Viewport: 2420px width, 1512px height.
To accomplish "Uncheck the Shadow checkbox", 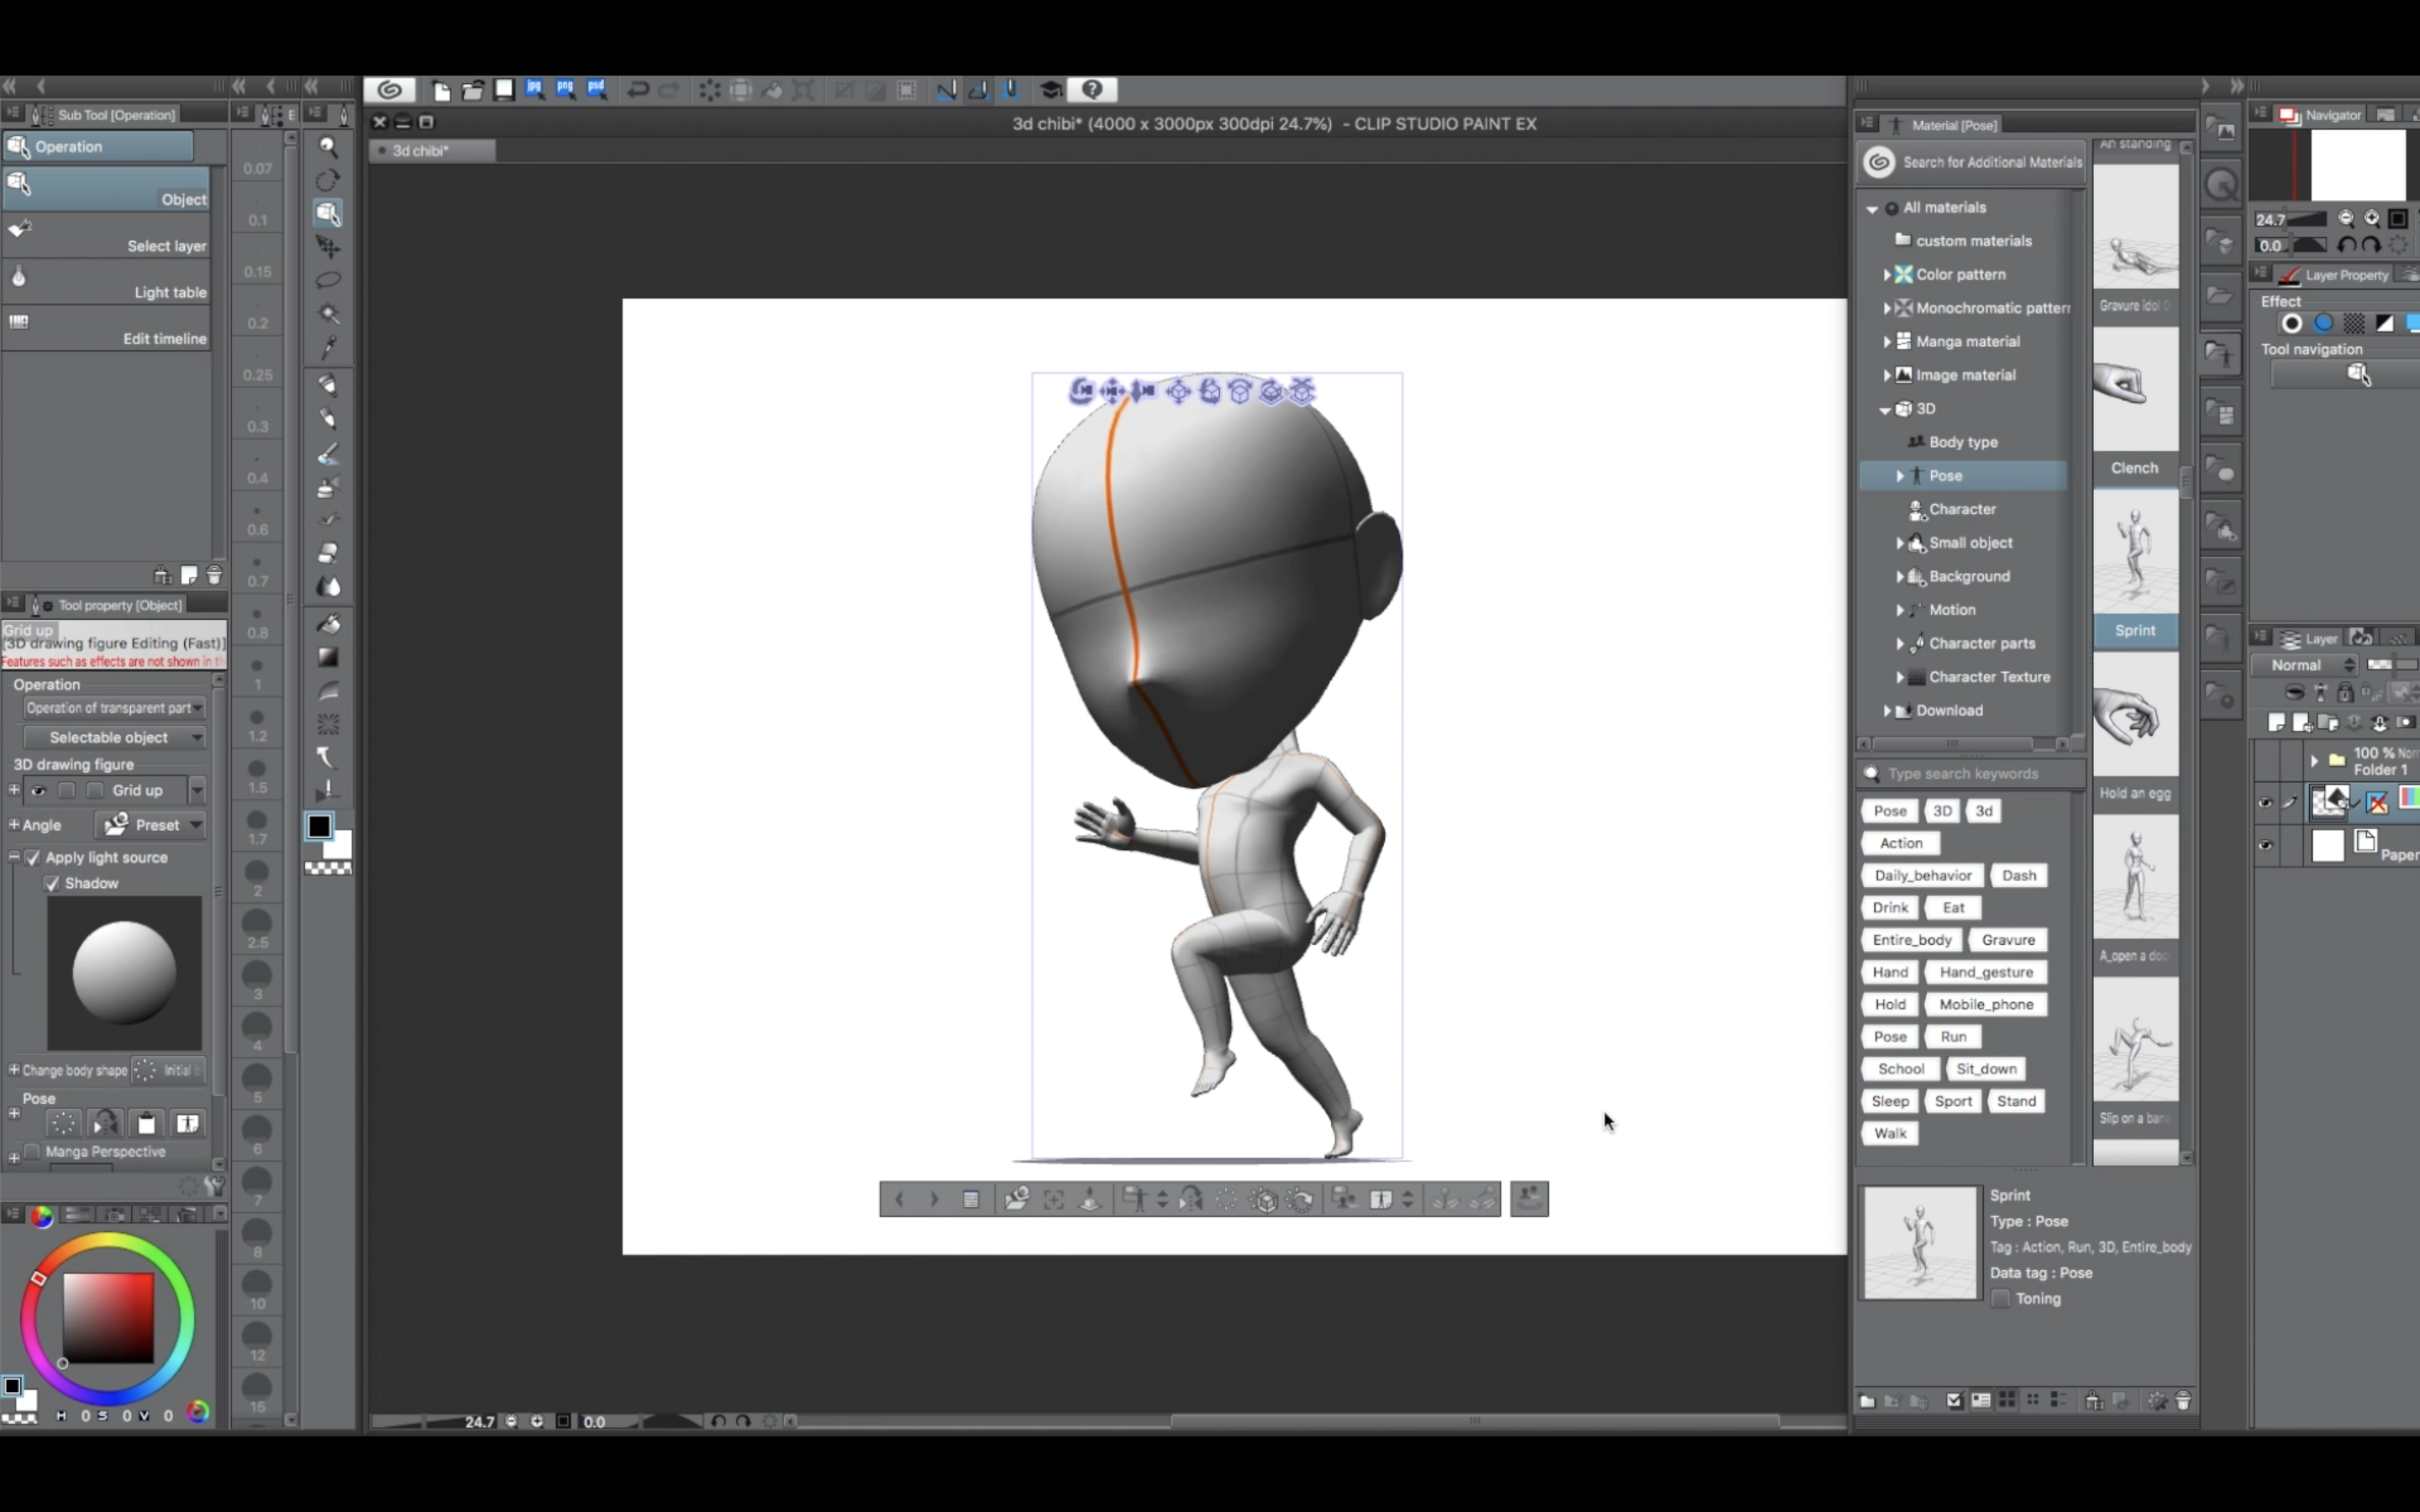I will click(x=52, y=883).
